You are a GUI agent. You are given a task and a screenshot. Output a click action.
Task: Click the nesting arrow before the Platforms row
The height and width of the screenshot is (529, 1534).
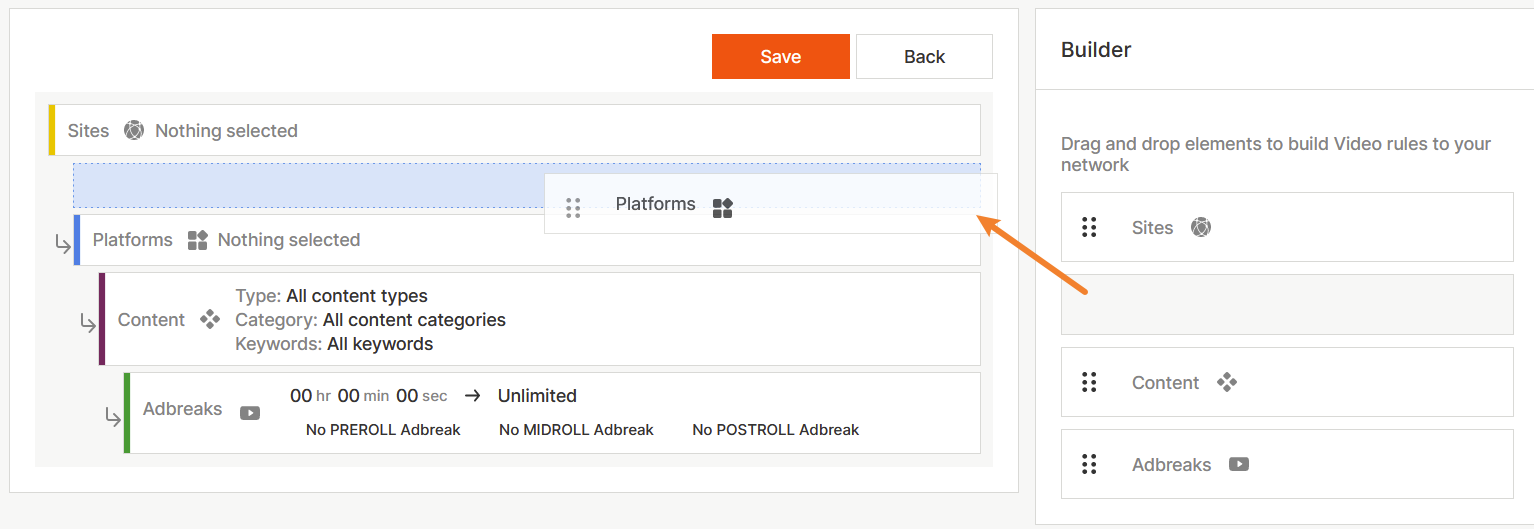[x=63, y=244]
